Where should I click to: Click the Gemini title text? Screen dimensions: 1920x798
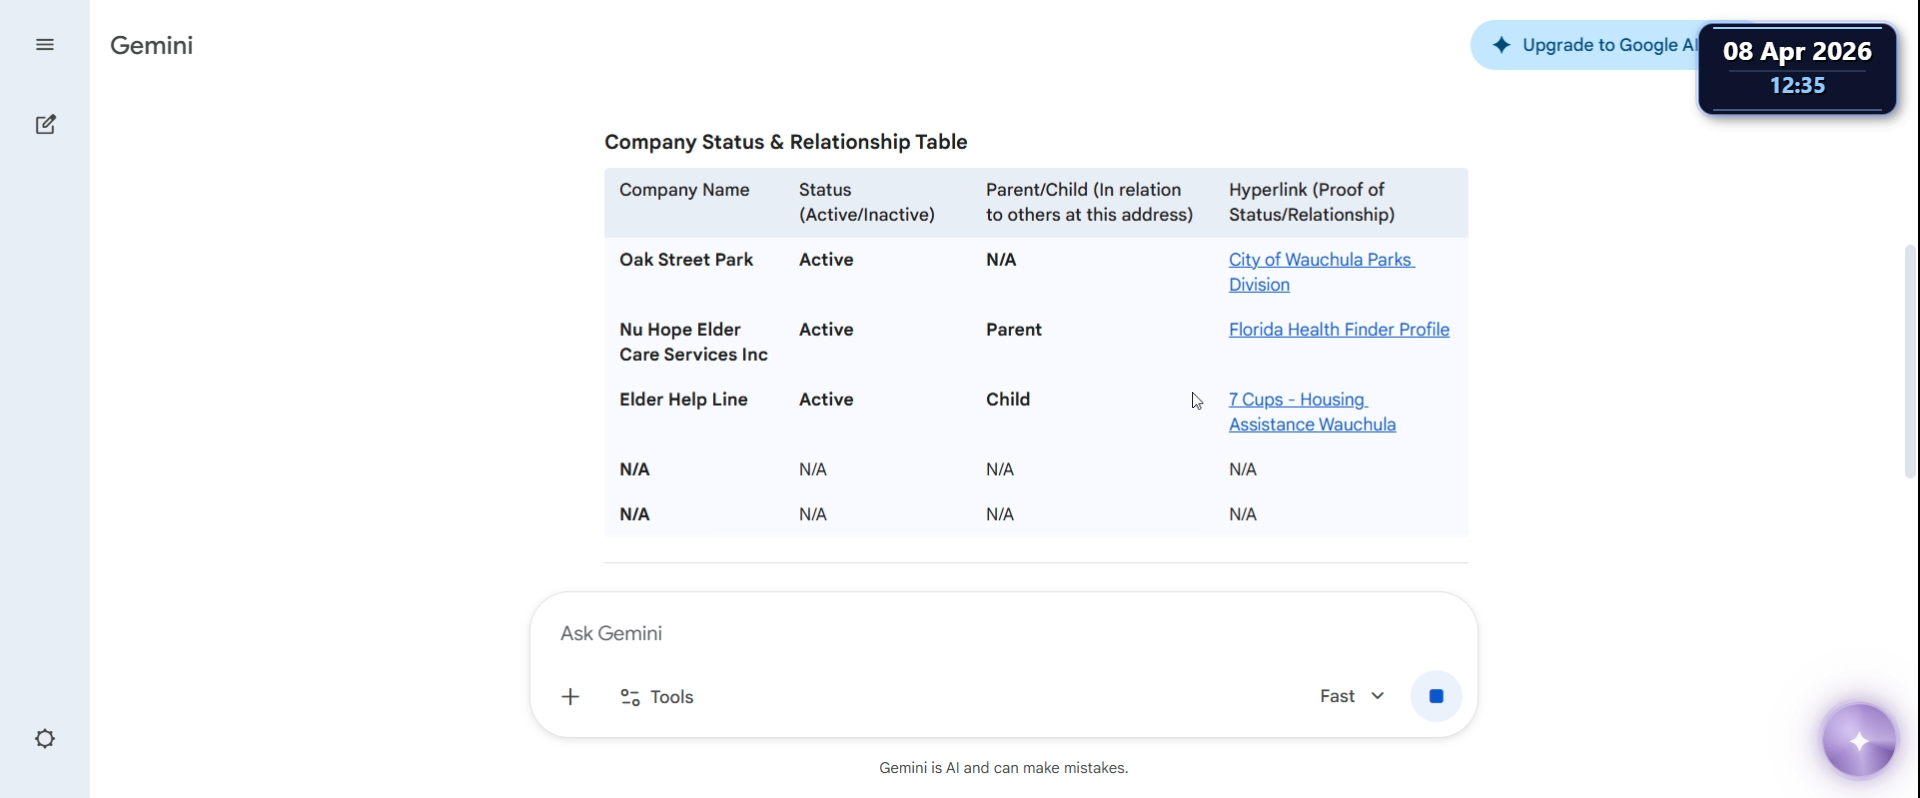click(x=151, y=45)
